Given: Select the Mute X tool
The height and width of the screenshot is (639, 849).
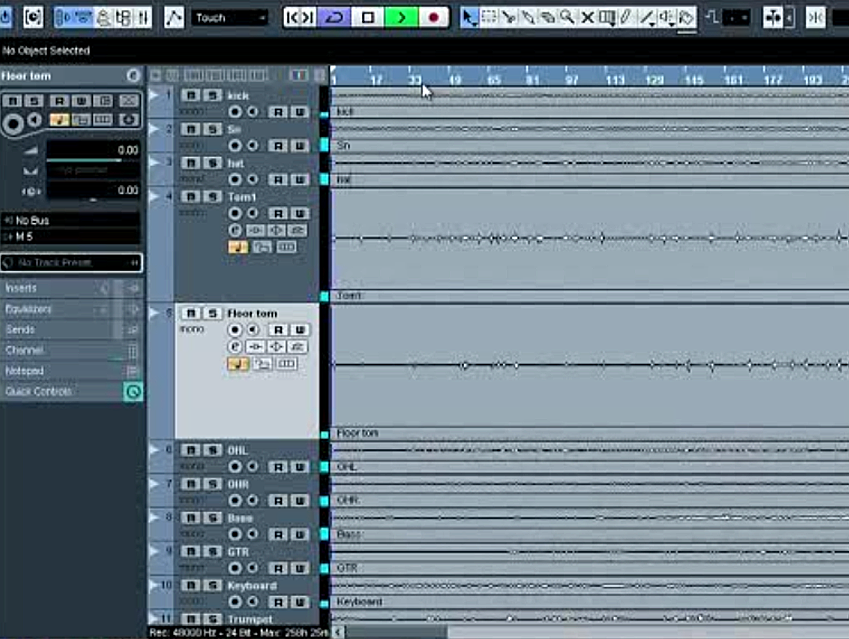Looking at the screenshot, I should [587, 17].
